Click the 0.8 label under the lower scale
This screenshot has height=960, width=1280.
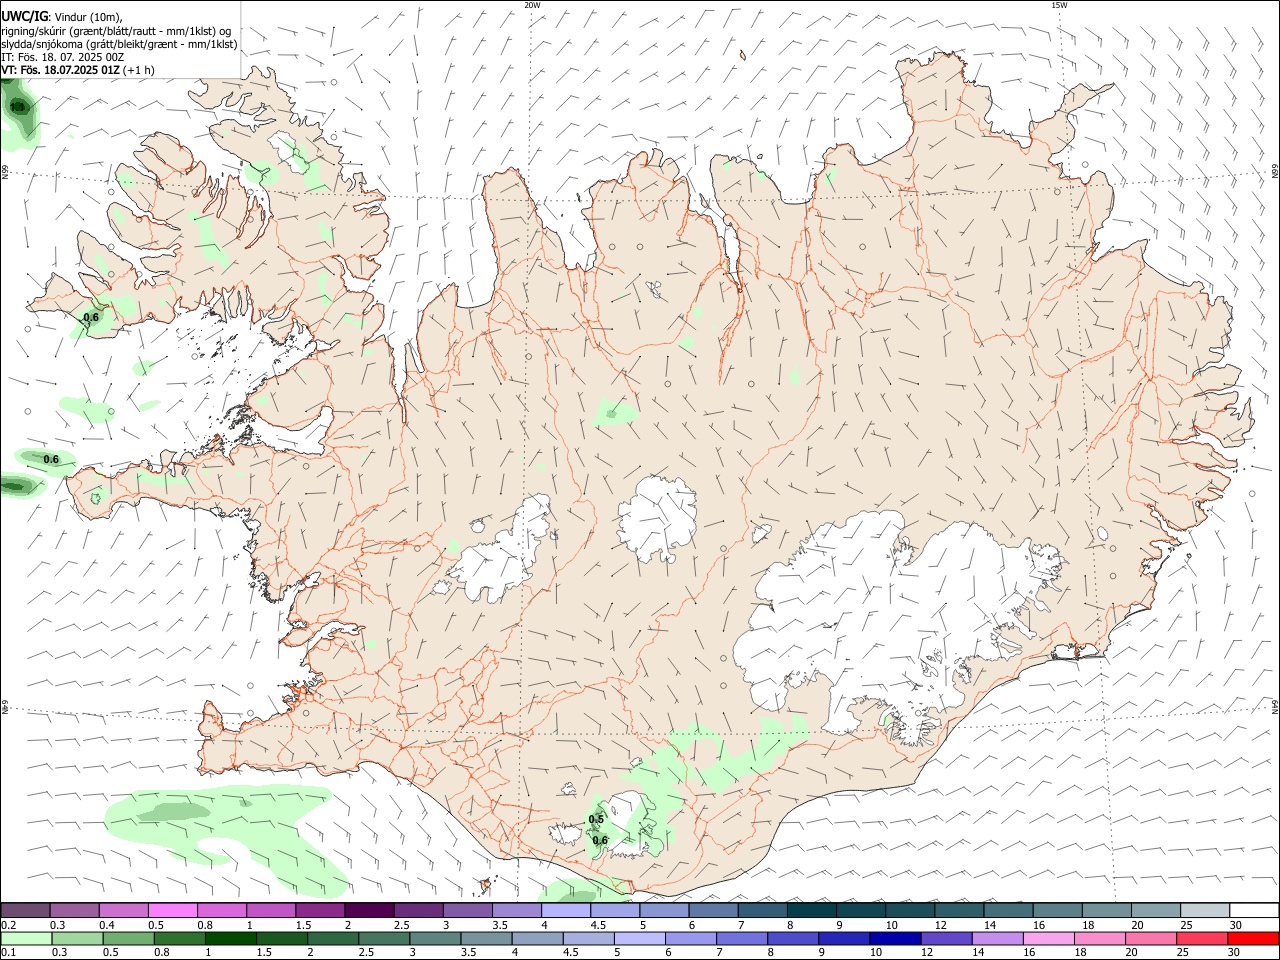[162, 953]
